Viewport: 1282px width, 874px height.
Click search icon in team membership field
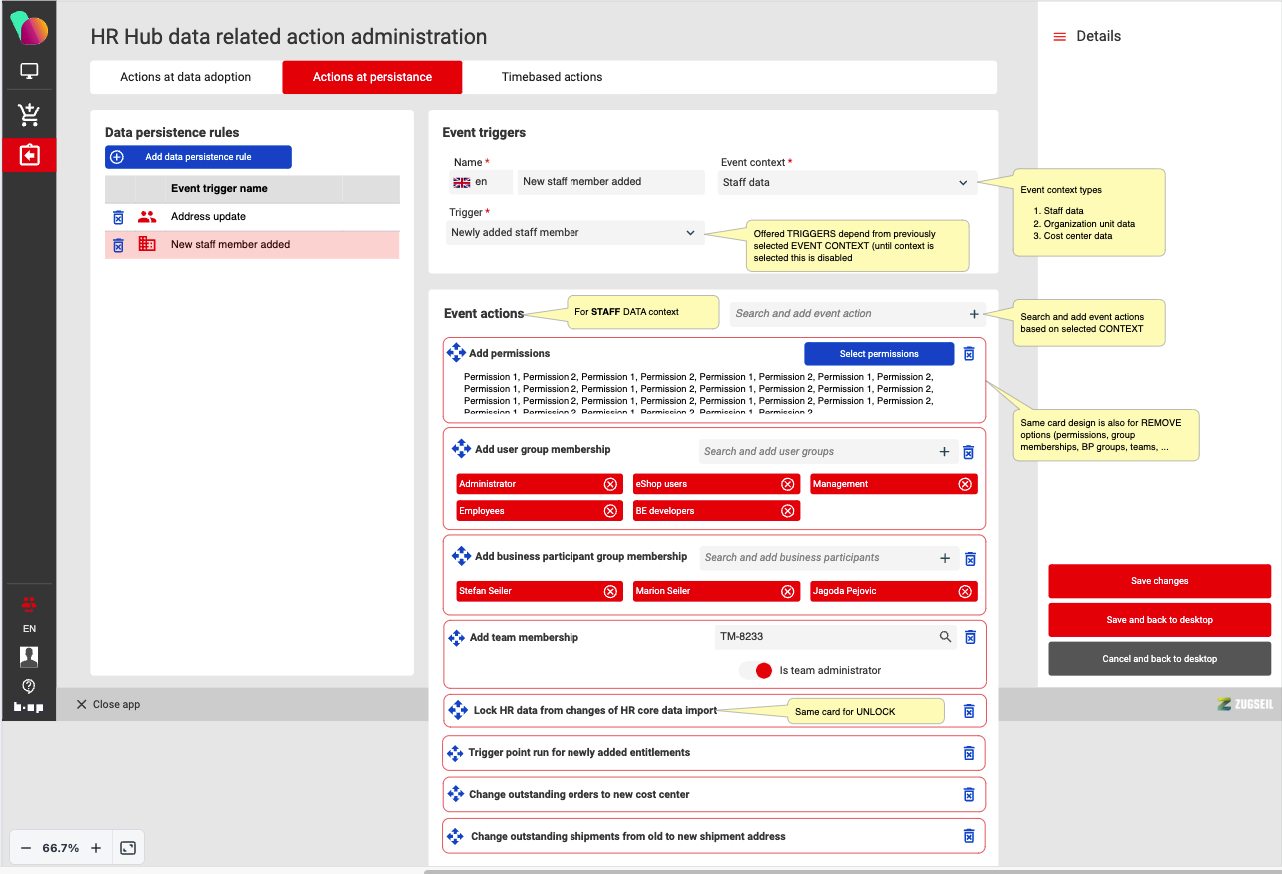pos(945,637)
